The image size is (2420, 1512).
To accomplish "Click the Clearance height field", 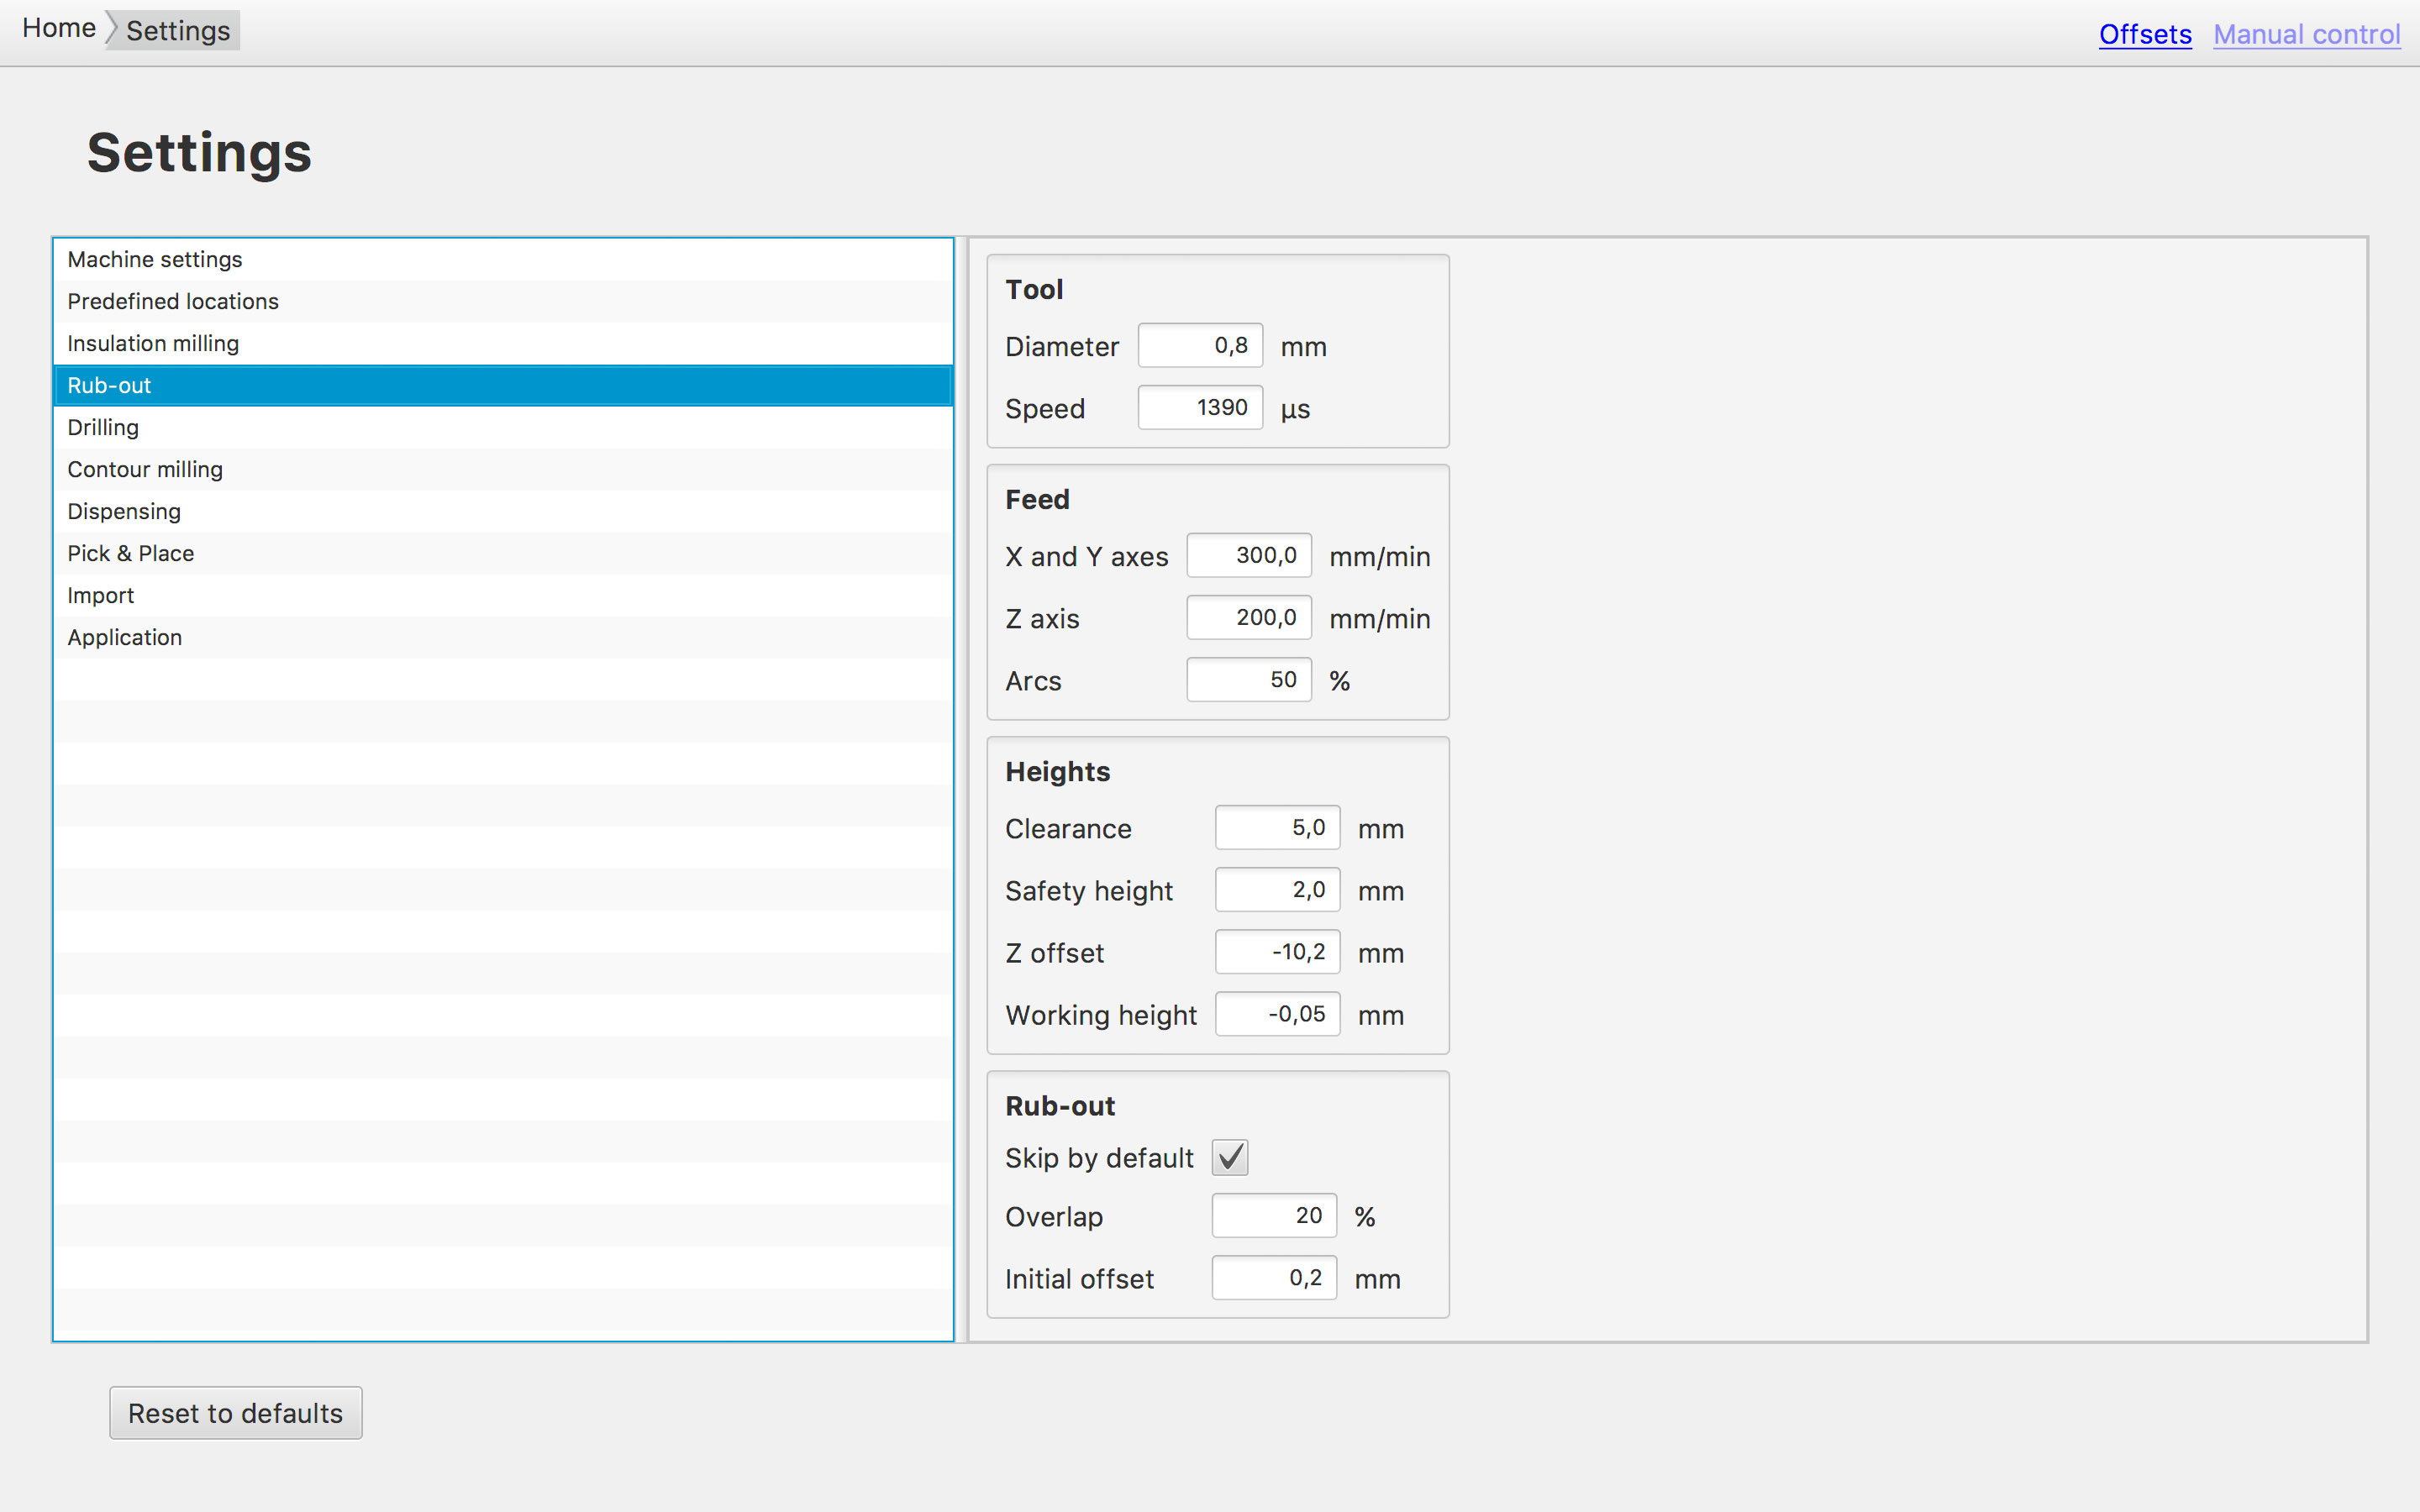I will 1277,828.
